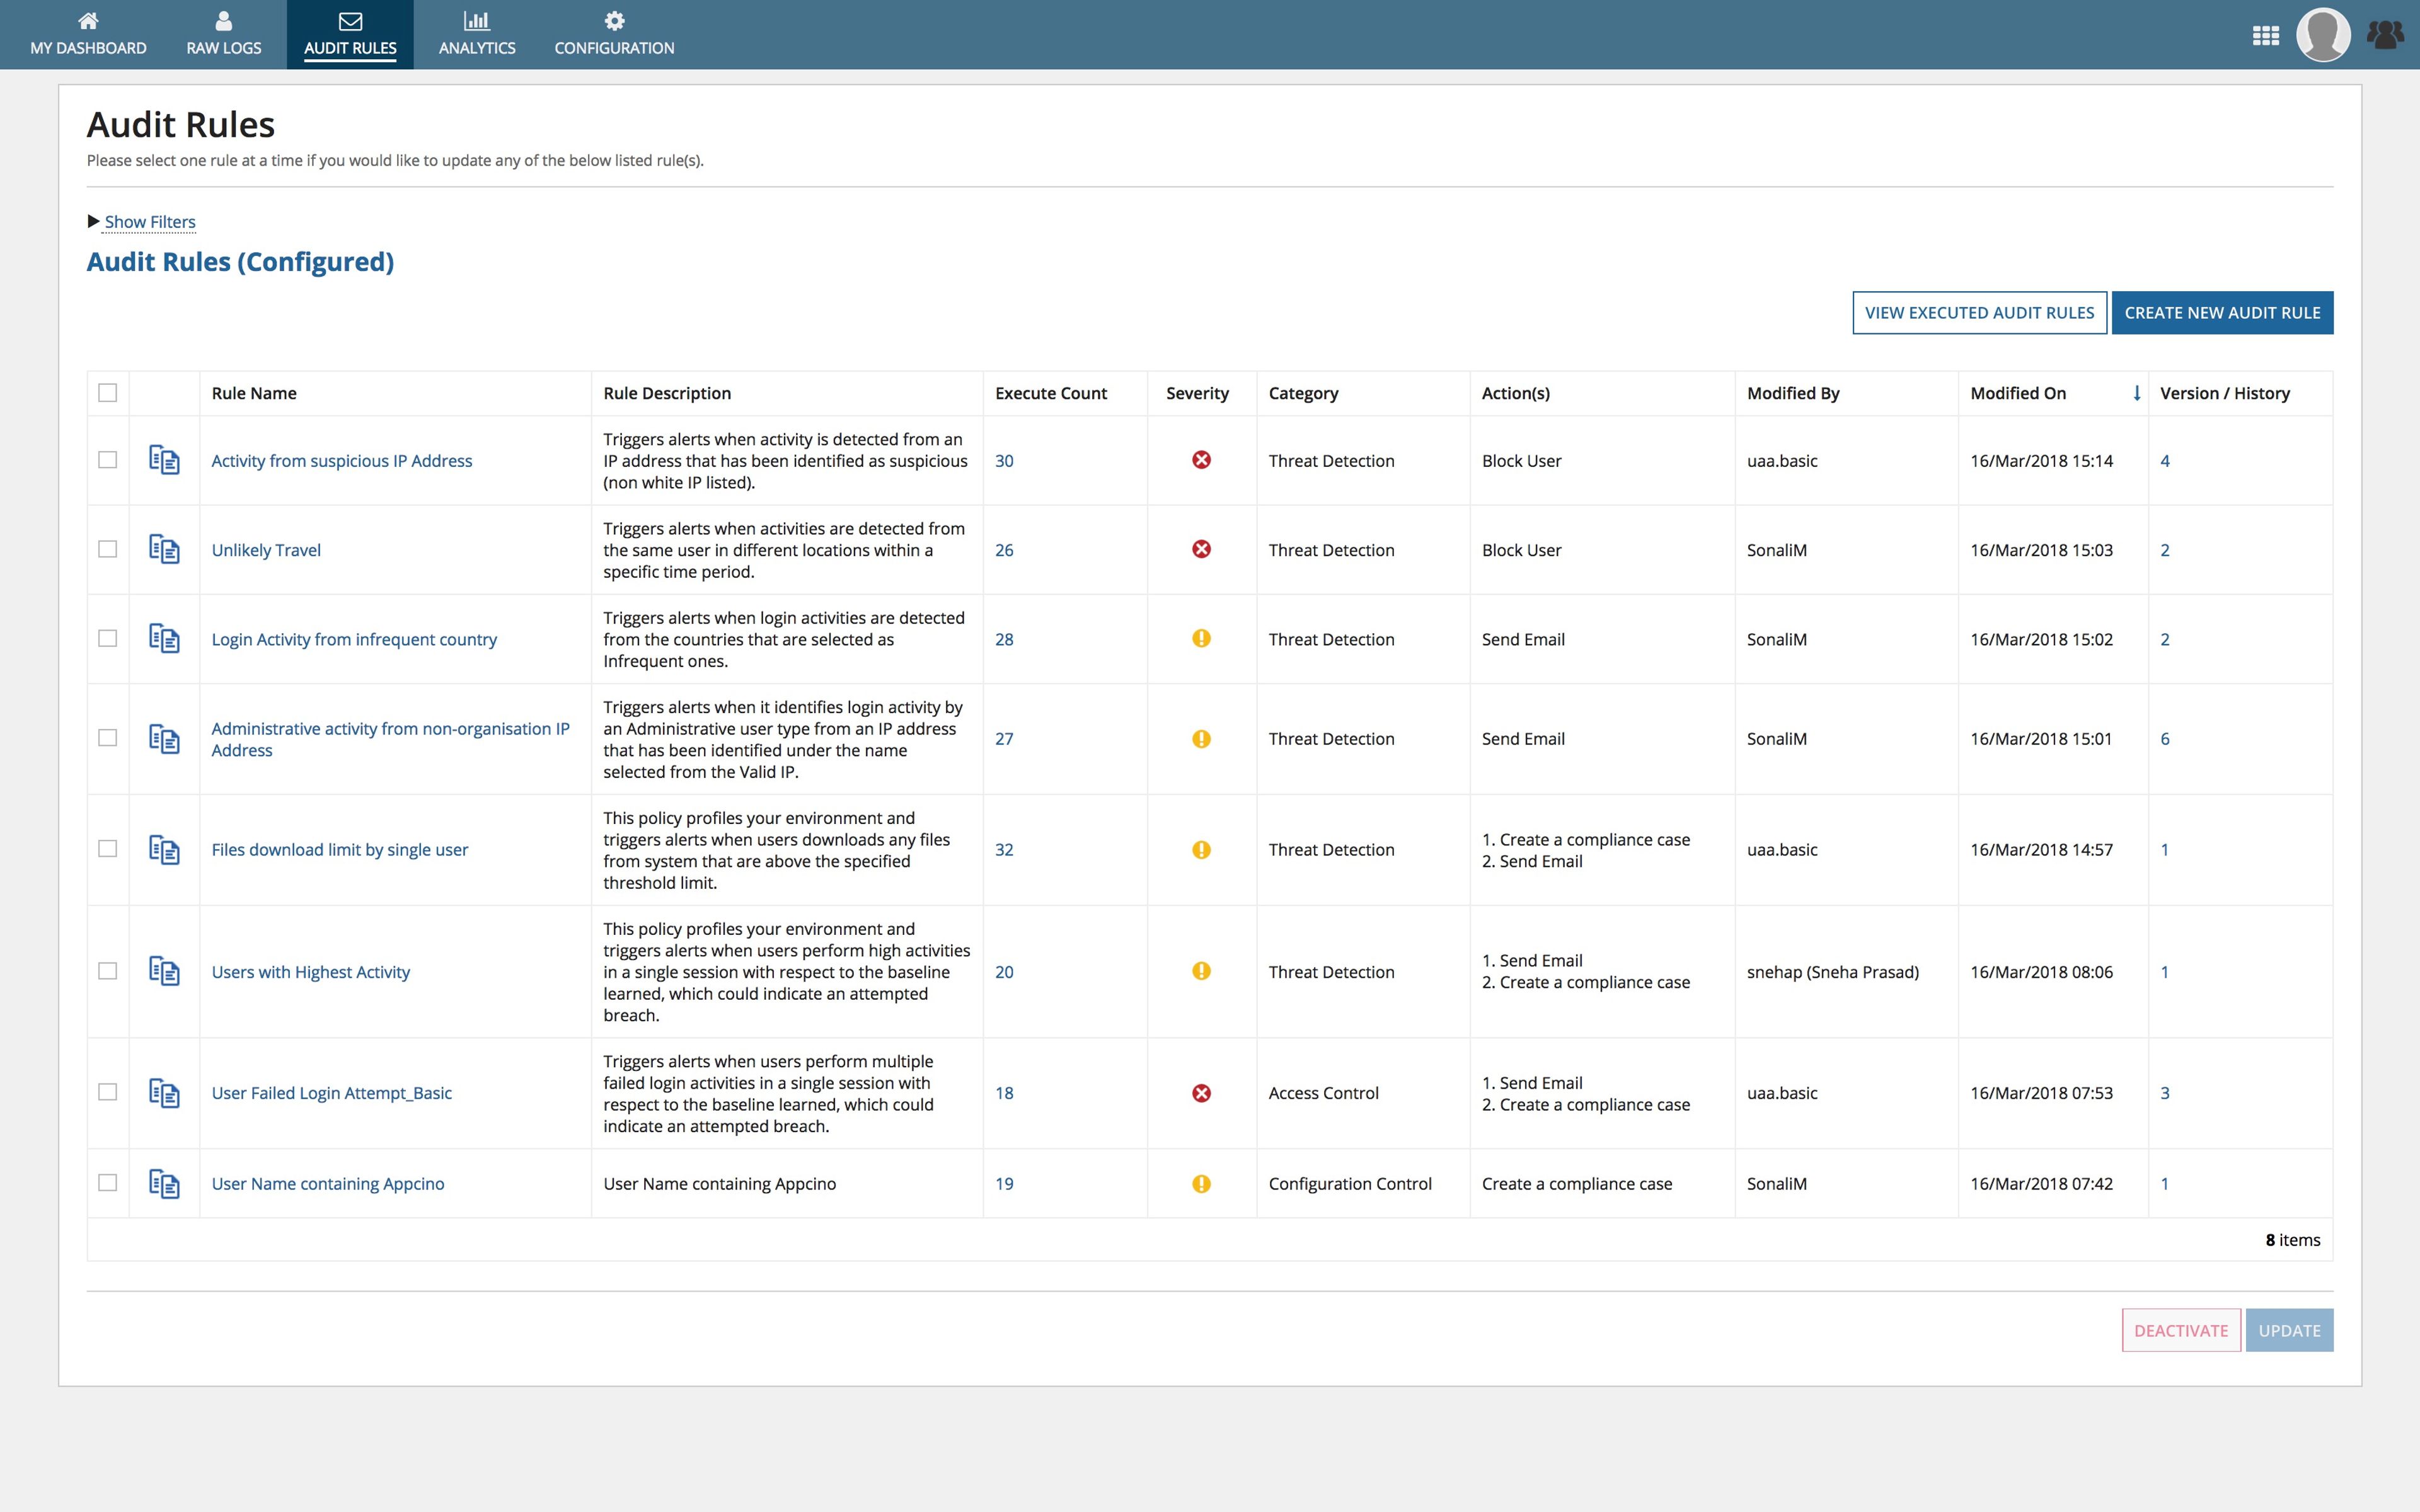The image size is (2420, 1512).
Task: Click yellow severity icon in Users with Highest Activity row
Action: [x=1201, y=971]
